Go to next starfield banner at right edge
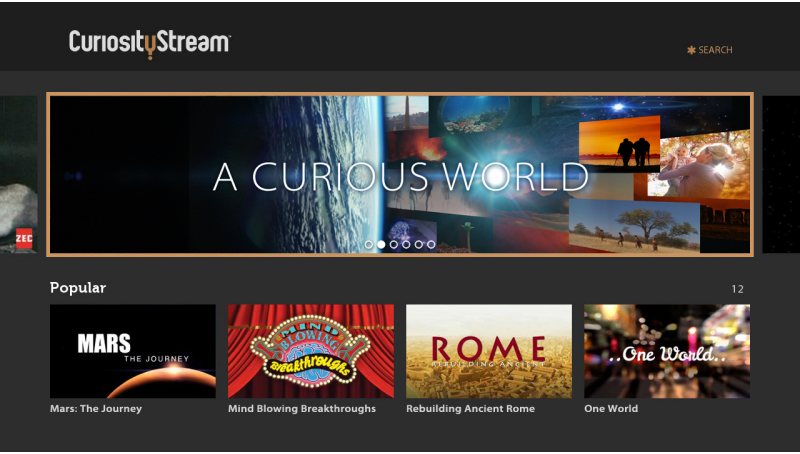800x454 pixels. pyautogui.click(x=781, y=174)
